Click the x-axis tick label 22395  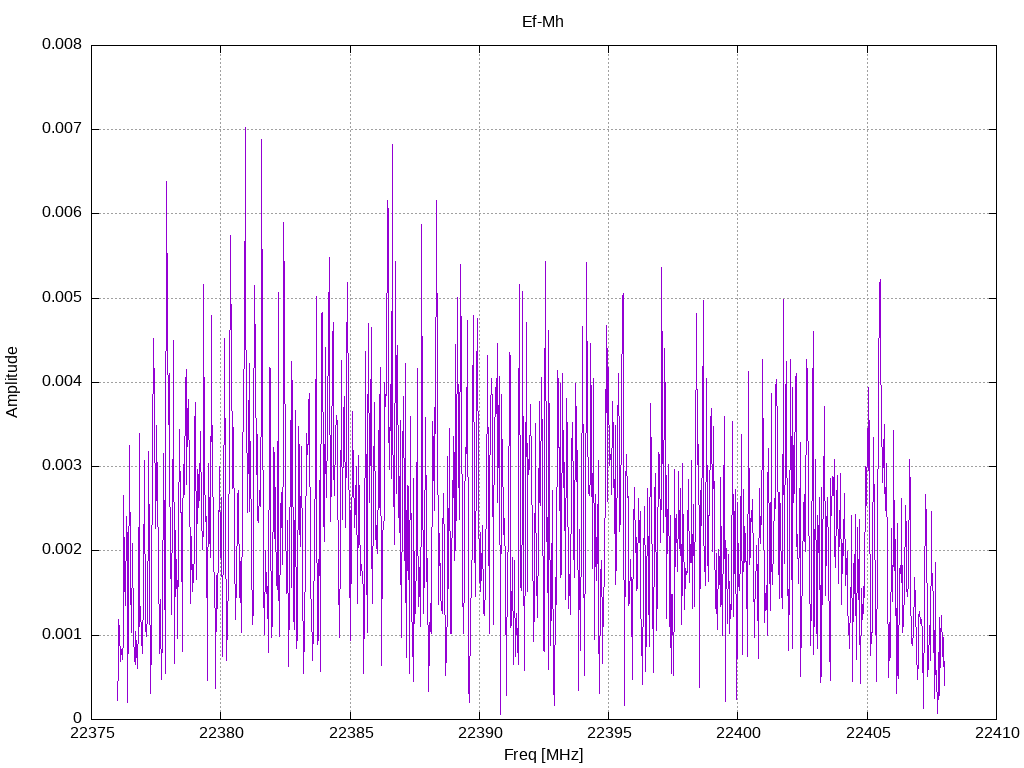[x=609, y=733]
